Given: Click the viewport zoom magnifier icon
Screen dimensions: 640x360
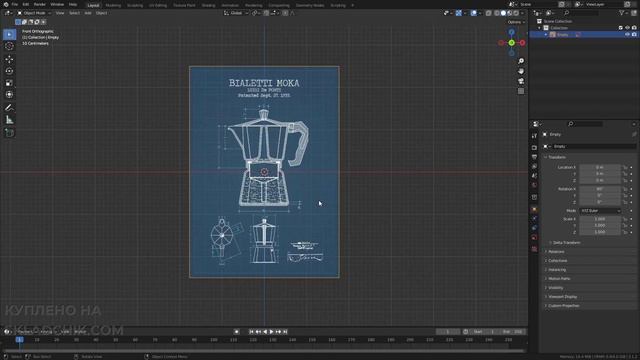Looking at the screenshot, I should (521, 61).
